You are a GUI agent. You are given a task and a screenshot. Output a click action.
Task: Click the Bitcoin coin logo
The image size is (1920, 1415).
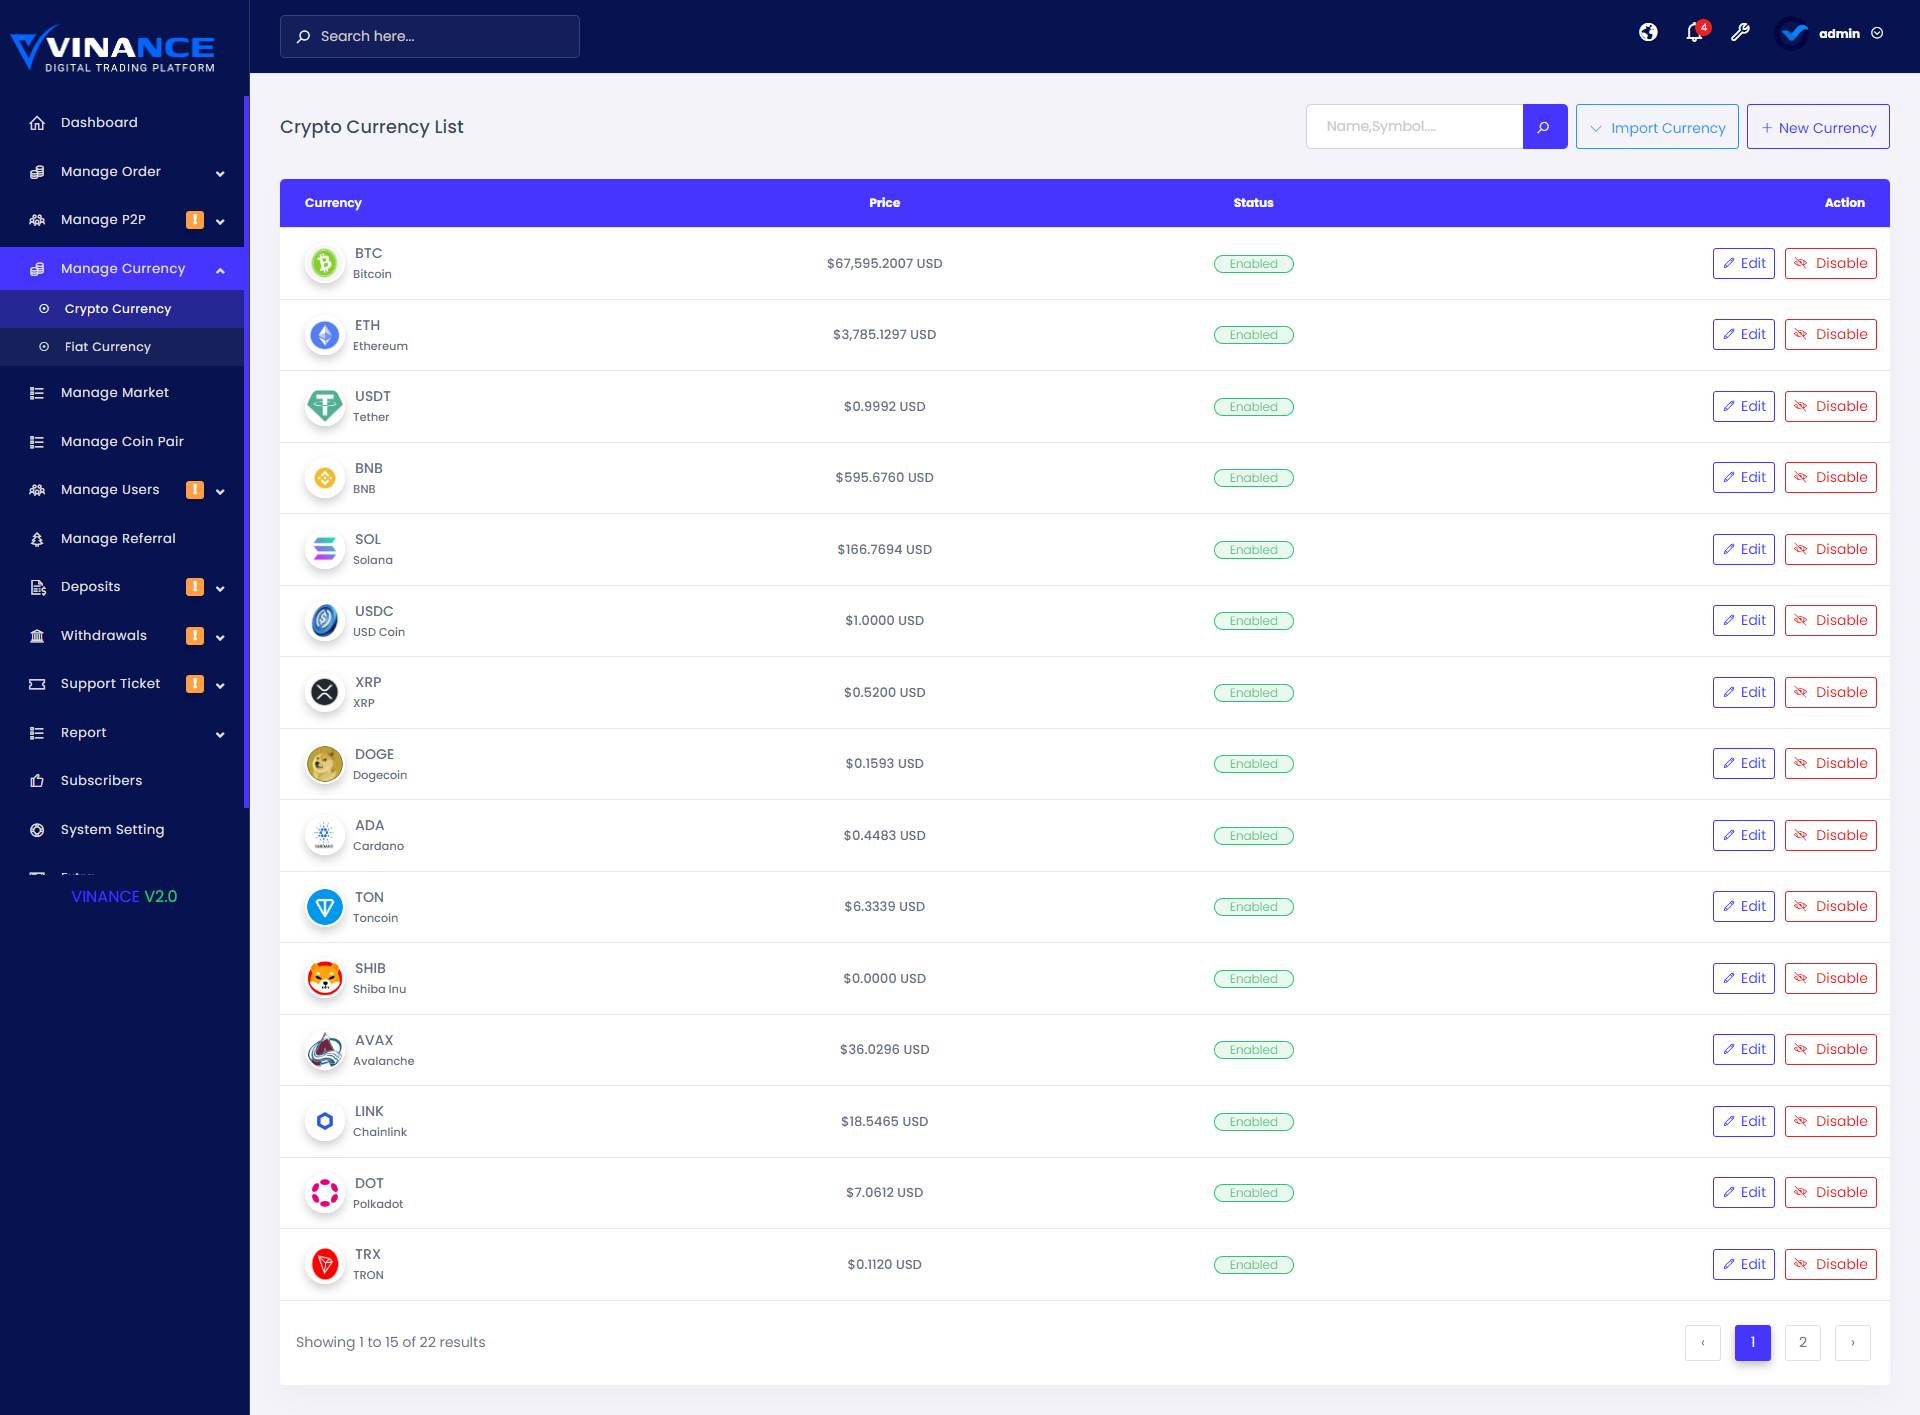click(324, 263)
